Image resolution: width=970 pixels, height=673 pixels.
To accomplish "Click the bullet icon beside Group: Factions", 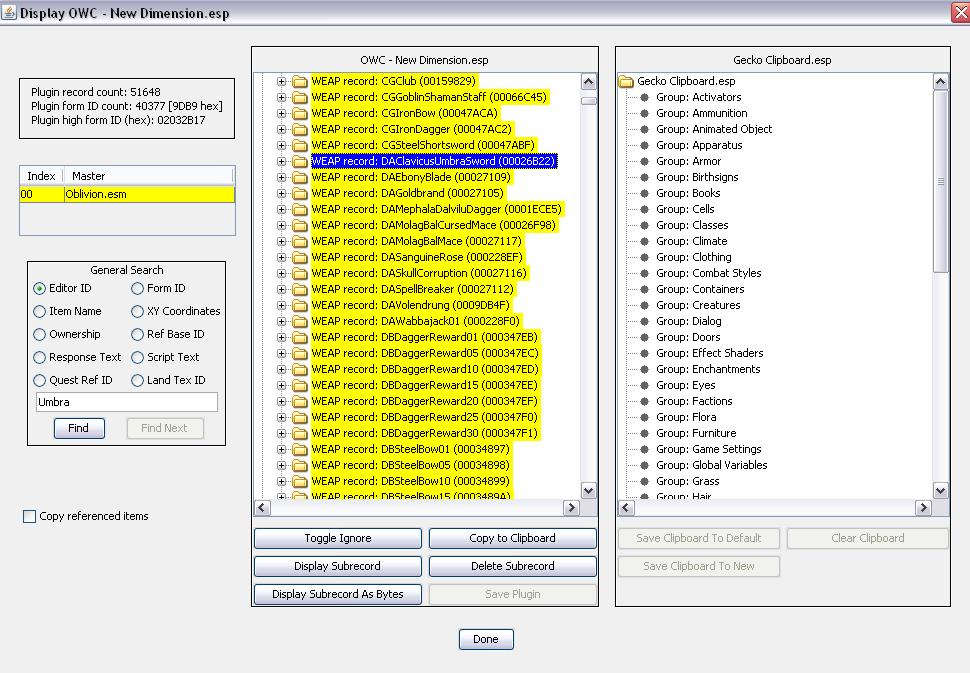I will 645,401.
